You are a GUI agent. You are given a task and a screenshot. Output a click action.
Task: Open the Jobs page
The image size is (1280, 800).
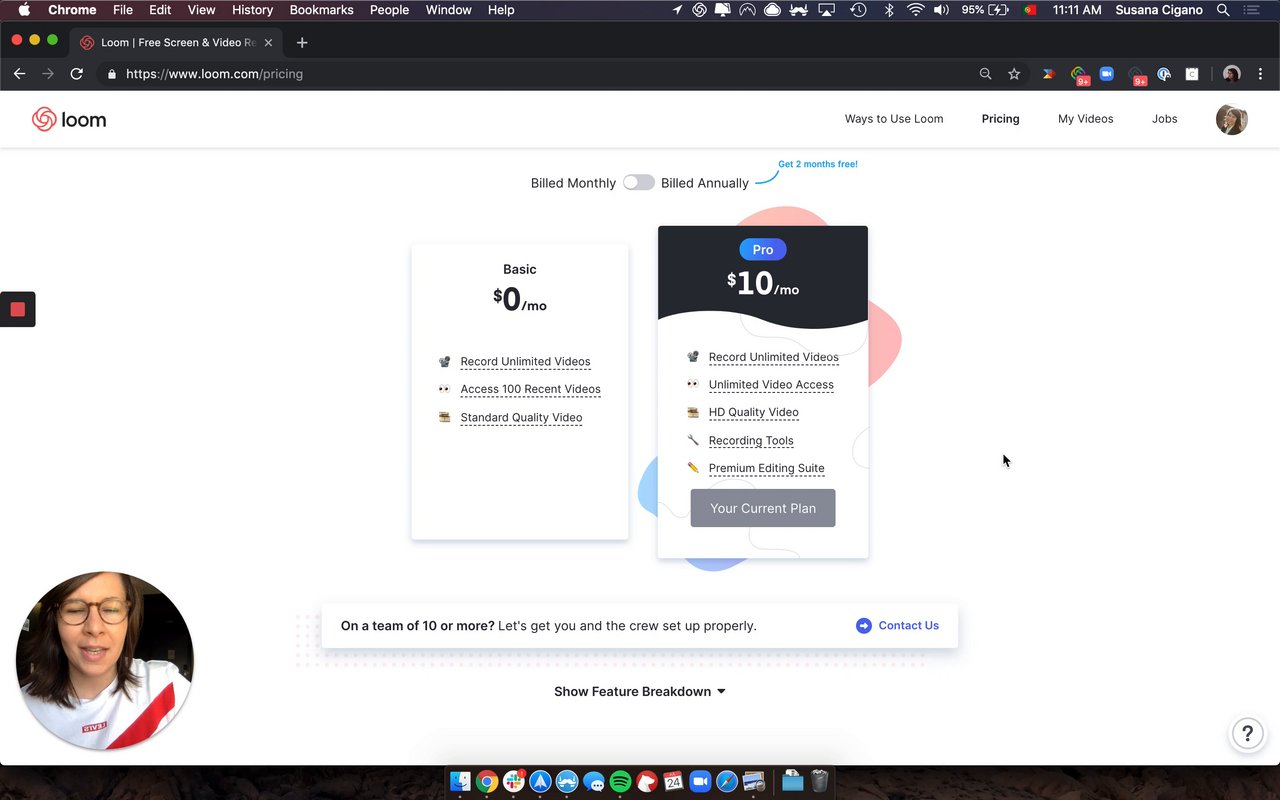click(1164, 119)
